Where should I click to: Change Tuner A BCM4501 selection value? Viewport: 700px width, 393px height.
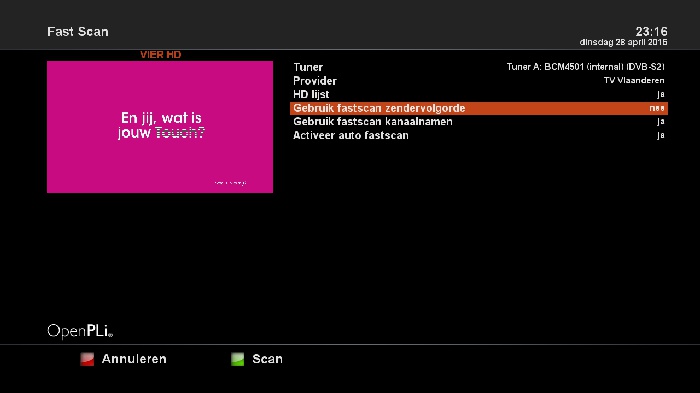point(585,67)
